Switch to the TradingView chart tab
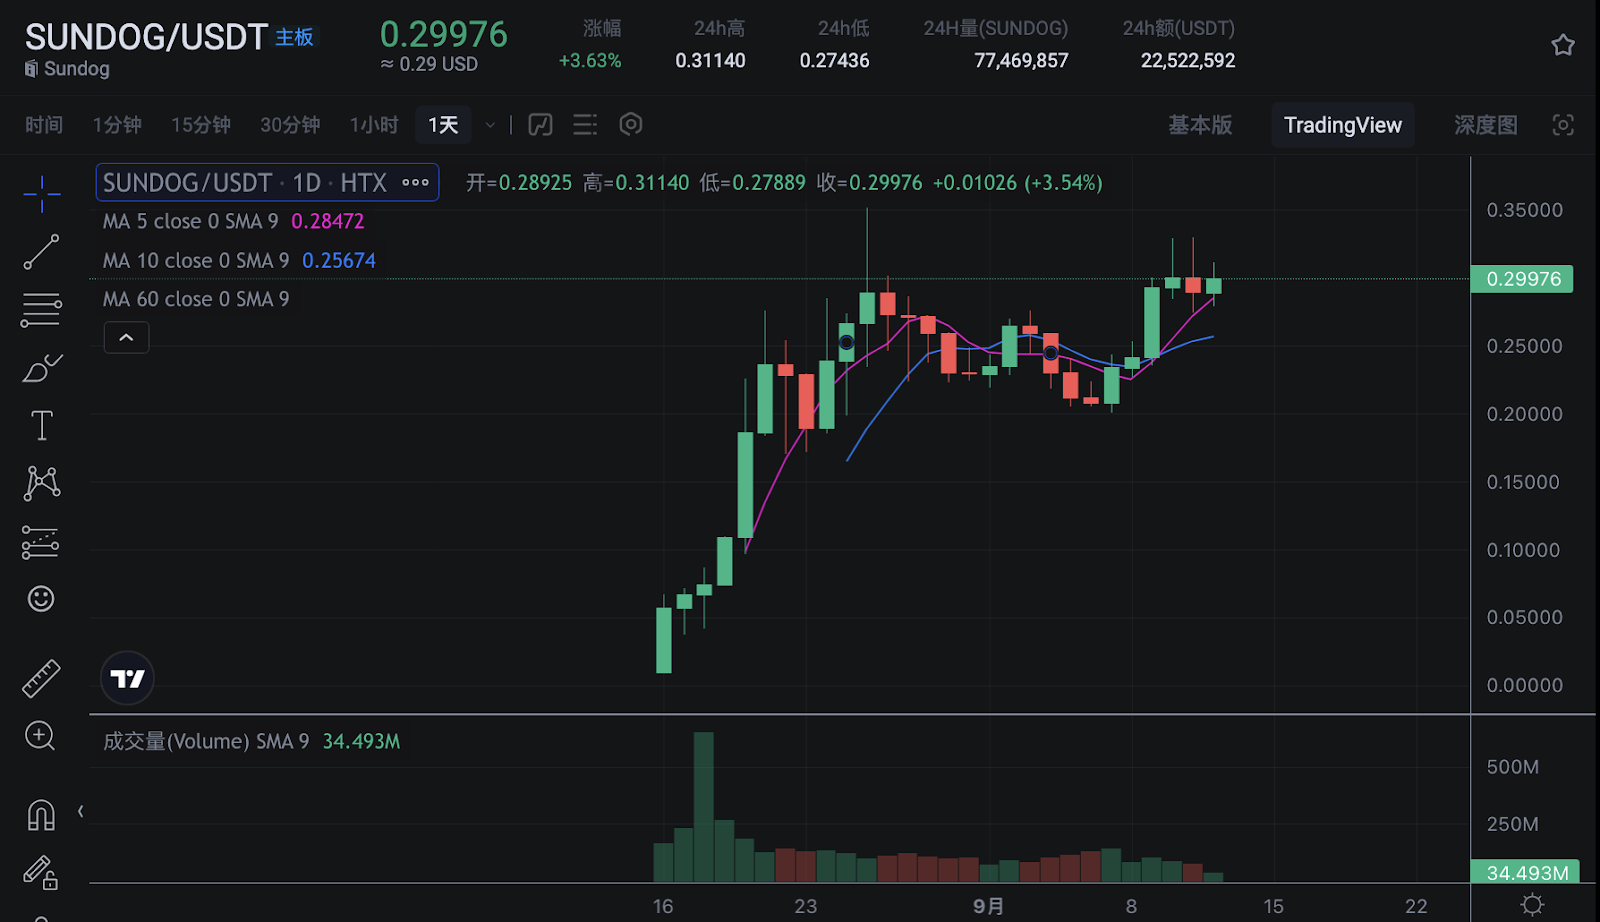The width and height of the screenshot is (1600, 922). tap(1343, 125)
